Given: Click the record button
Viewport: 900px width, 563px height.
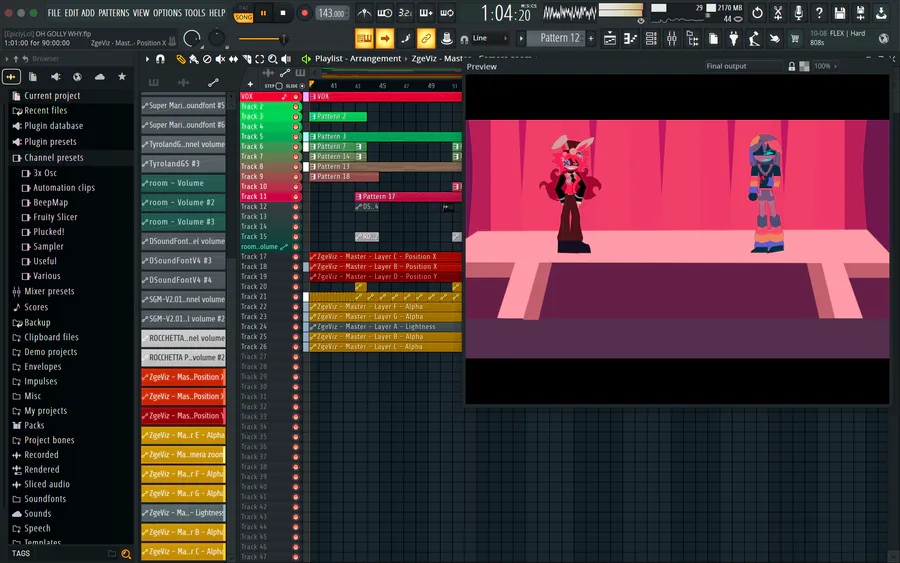Looking at the screenshot, I should tap(304, 13).
